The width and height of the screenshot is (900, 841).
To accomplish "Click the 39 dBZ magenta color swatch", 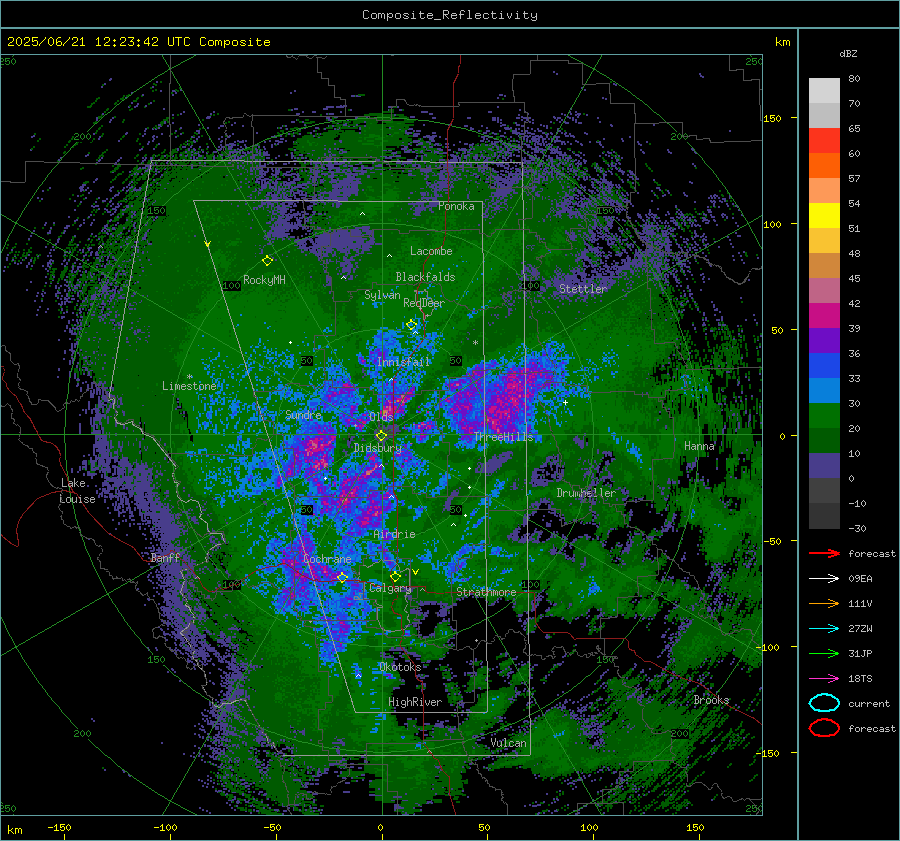I will (824, 315).
